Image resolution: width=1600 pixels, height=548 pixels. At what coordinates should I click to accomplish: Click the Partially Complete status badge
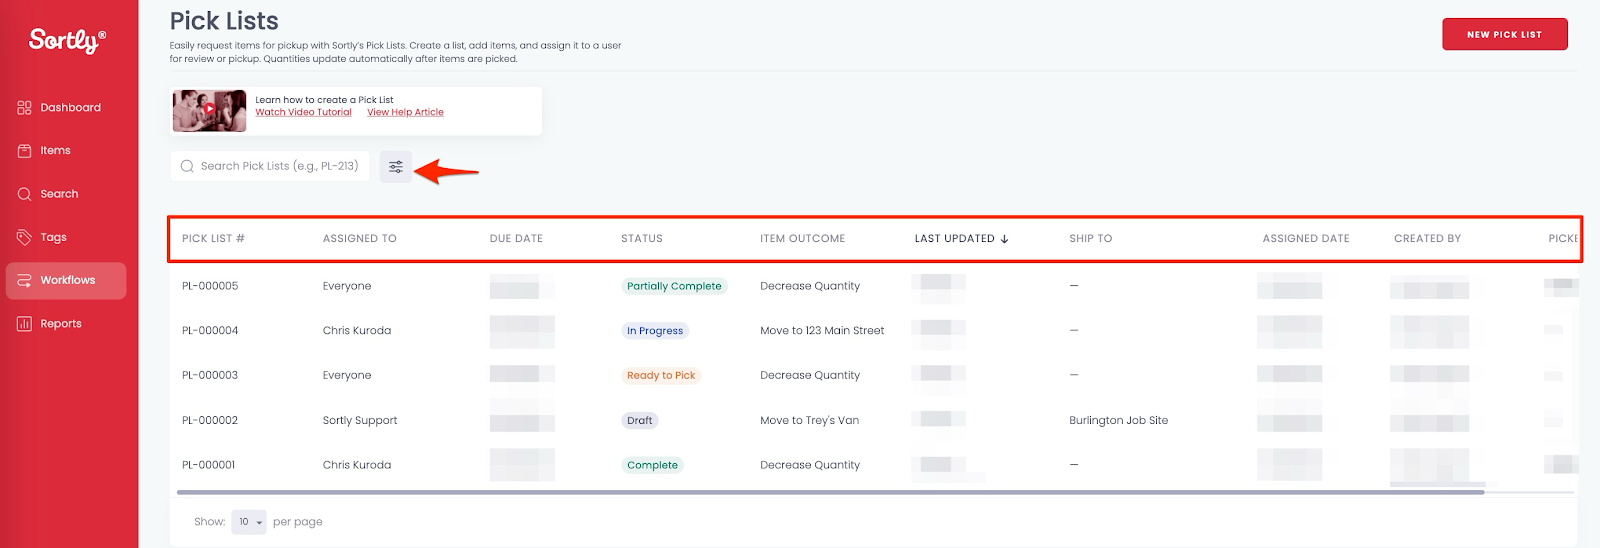point(674,286)
